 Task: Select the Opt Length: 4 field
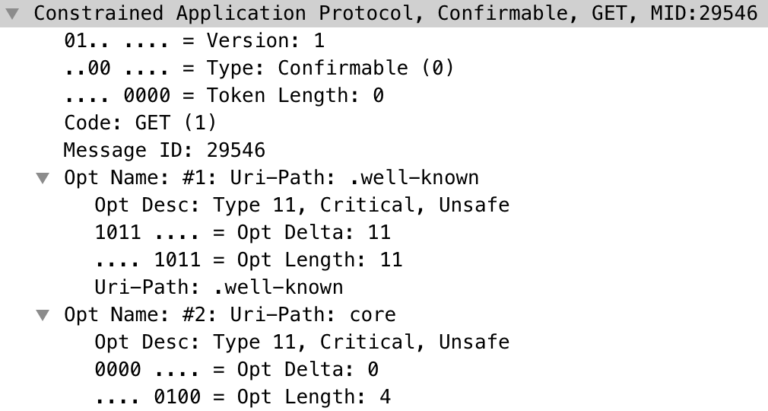pyautogui.click(x=242, y=397)
